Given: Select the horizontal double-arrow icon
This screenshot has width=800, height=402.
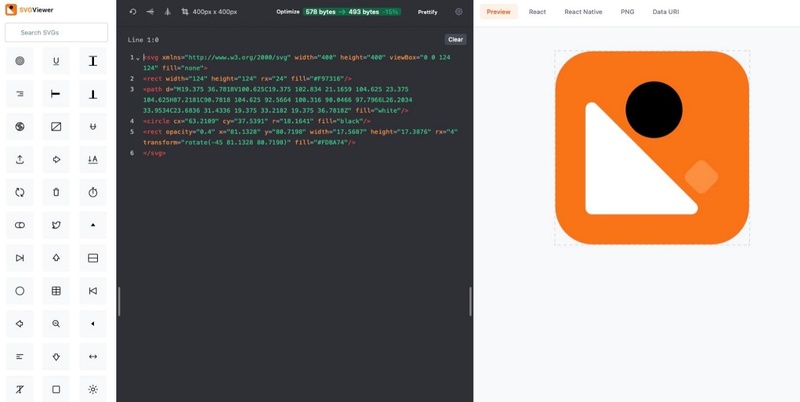Looking at the screenshot, I should [x=93, y=357].
